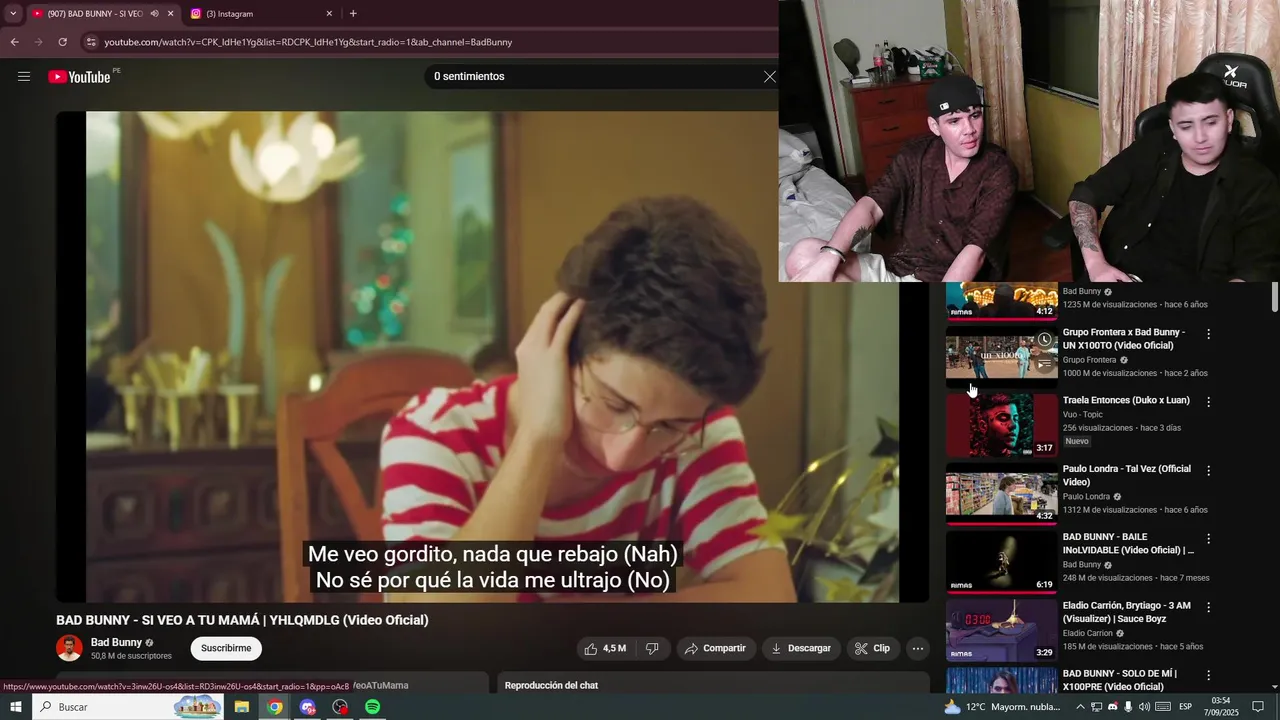Open the Windows Start menu
Image resolution: width=1280 pixels, height=720 pixels.
click(16, 707)
